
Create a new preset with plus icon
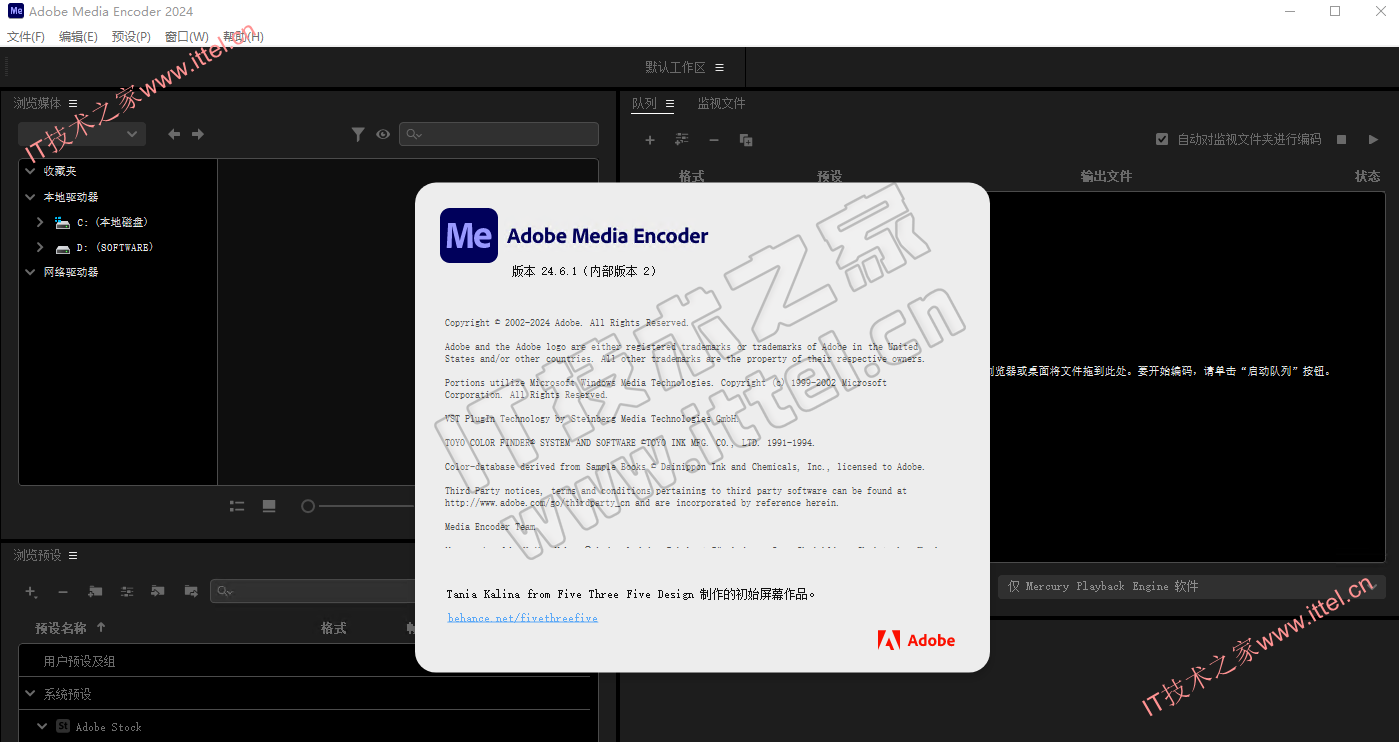coord(31,592)
